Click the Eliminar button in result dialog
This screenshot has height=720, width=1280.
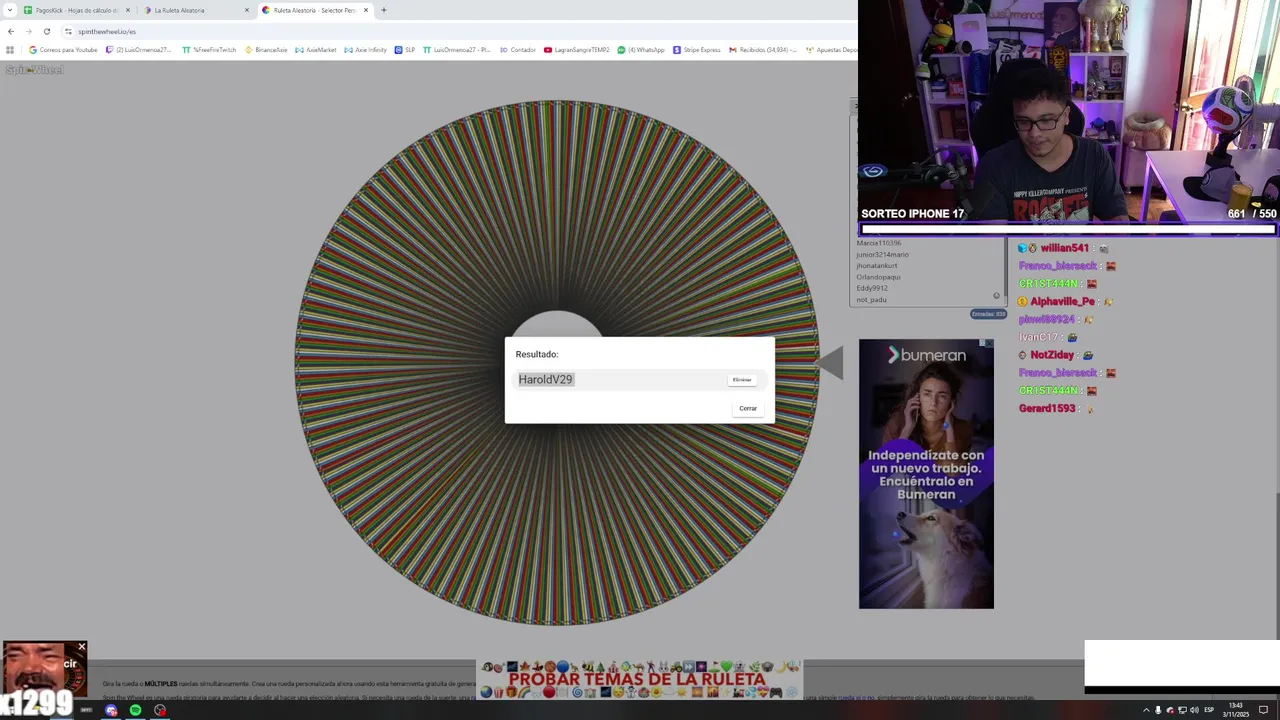[742, 380]
